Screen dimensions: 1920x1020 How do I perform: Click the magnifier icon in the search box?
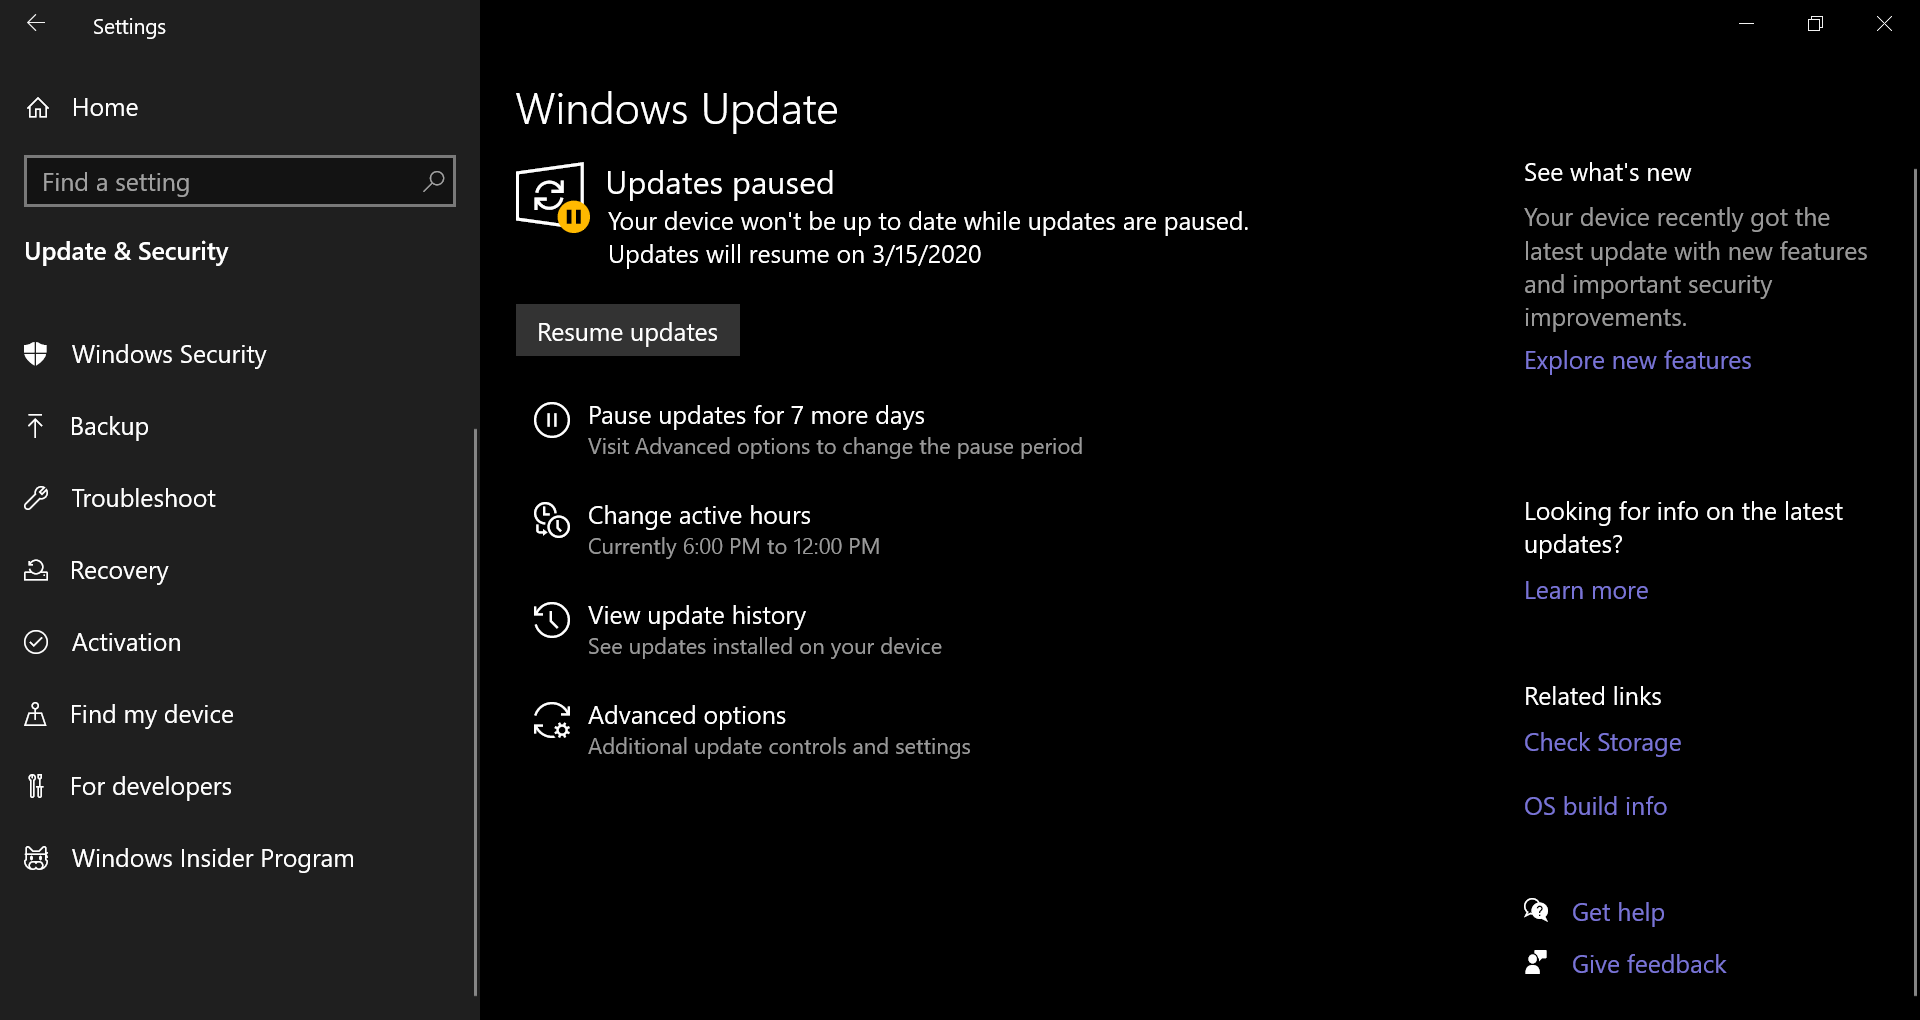[x=433, y=181]
